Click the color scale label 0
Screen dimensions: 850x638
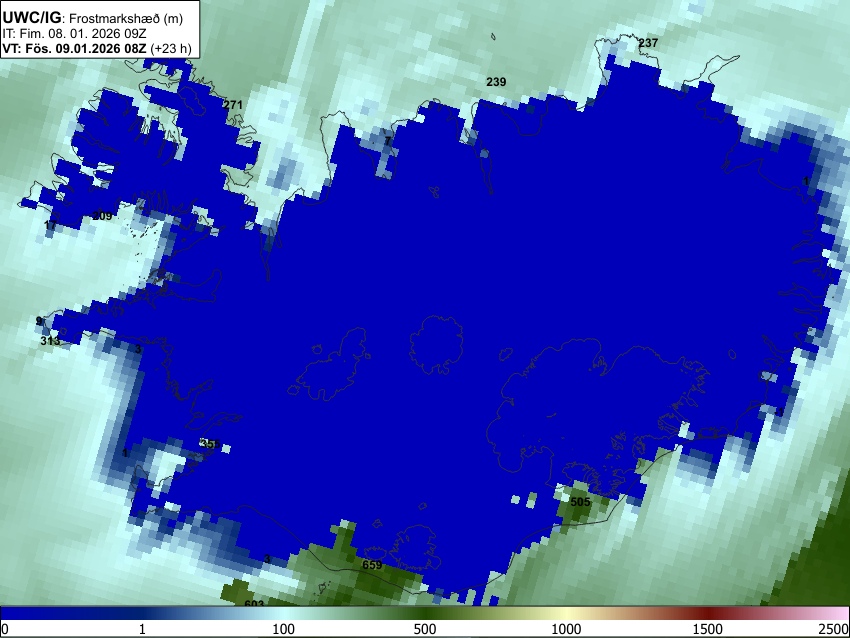pos(5,629)
